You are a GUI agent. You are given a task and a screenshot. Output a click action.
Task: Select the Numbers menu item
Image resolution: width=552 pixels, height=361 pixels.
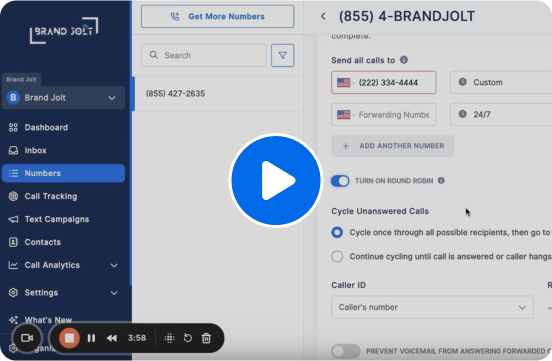[63, 173]
